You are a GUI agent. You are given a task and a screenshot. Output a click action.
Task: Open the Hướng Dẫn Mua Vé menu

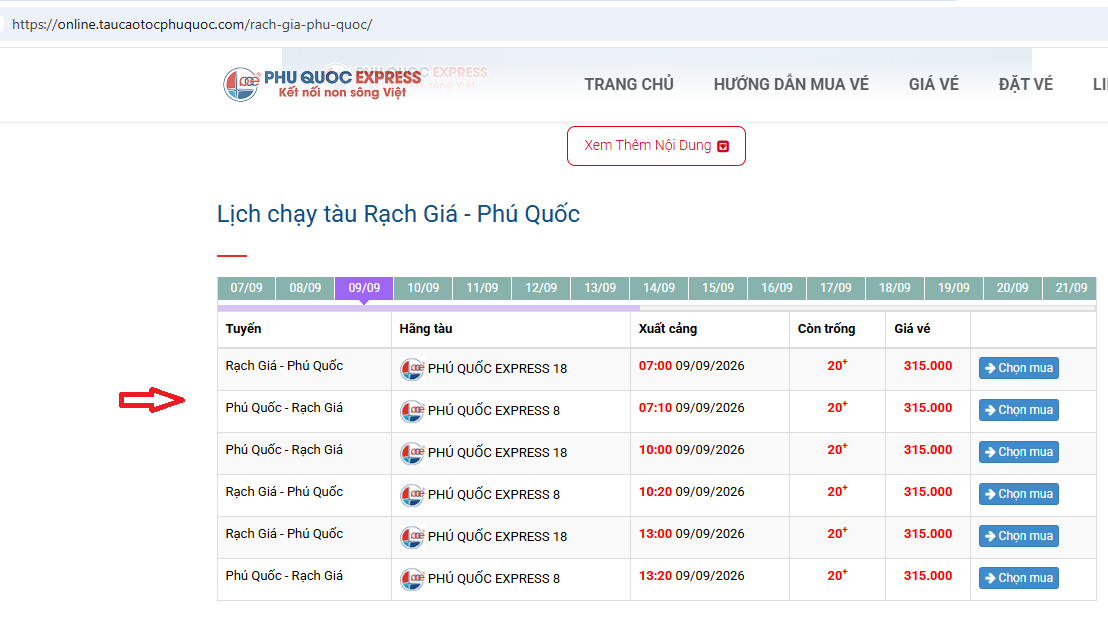[x=791, y=85]
